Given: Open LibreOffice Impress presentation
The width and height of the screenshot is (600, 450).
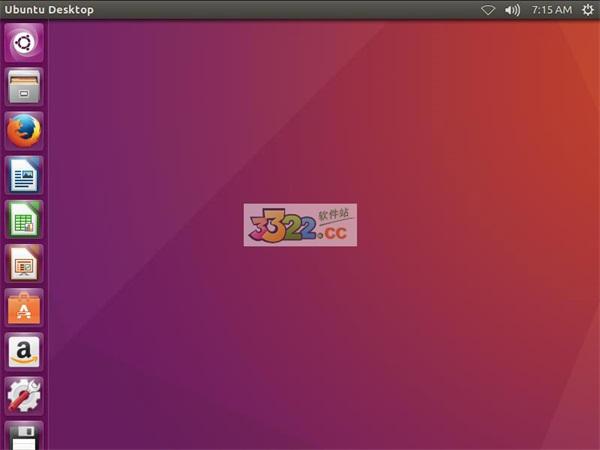Looking at the screenshot, I should tap(24, 263).
